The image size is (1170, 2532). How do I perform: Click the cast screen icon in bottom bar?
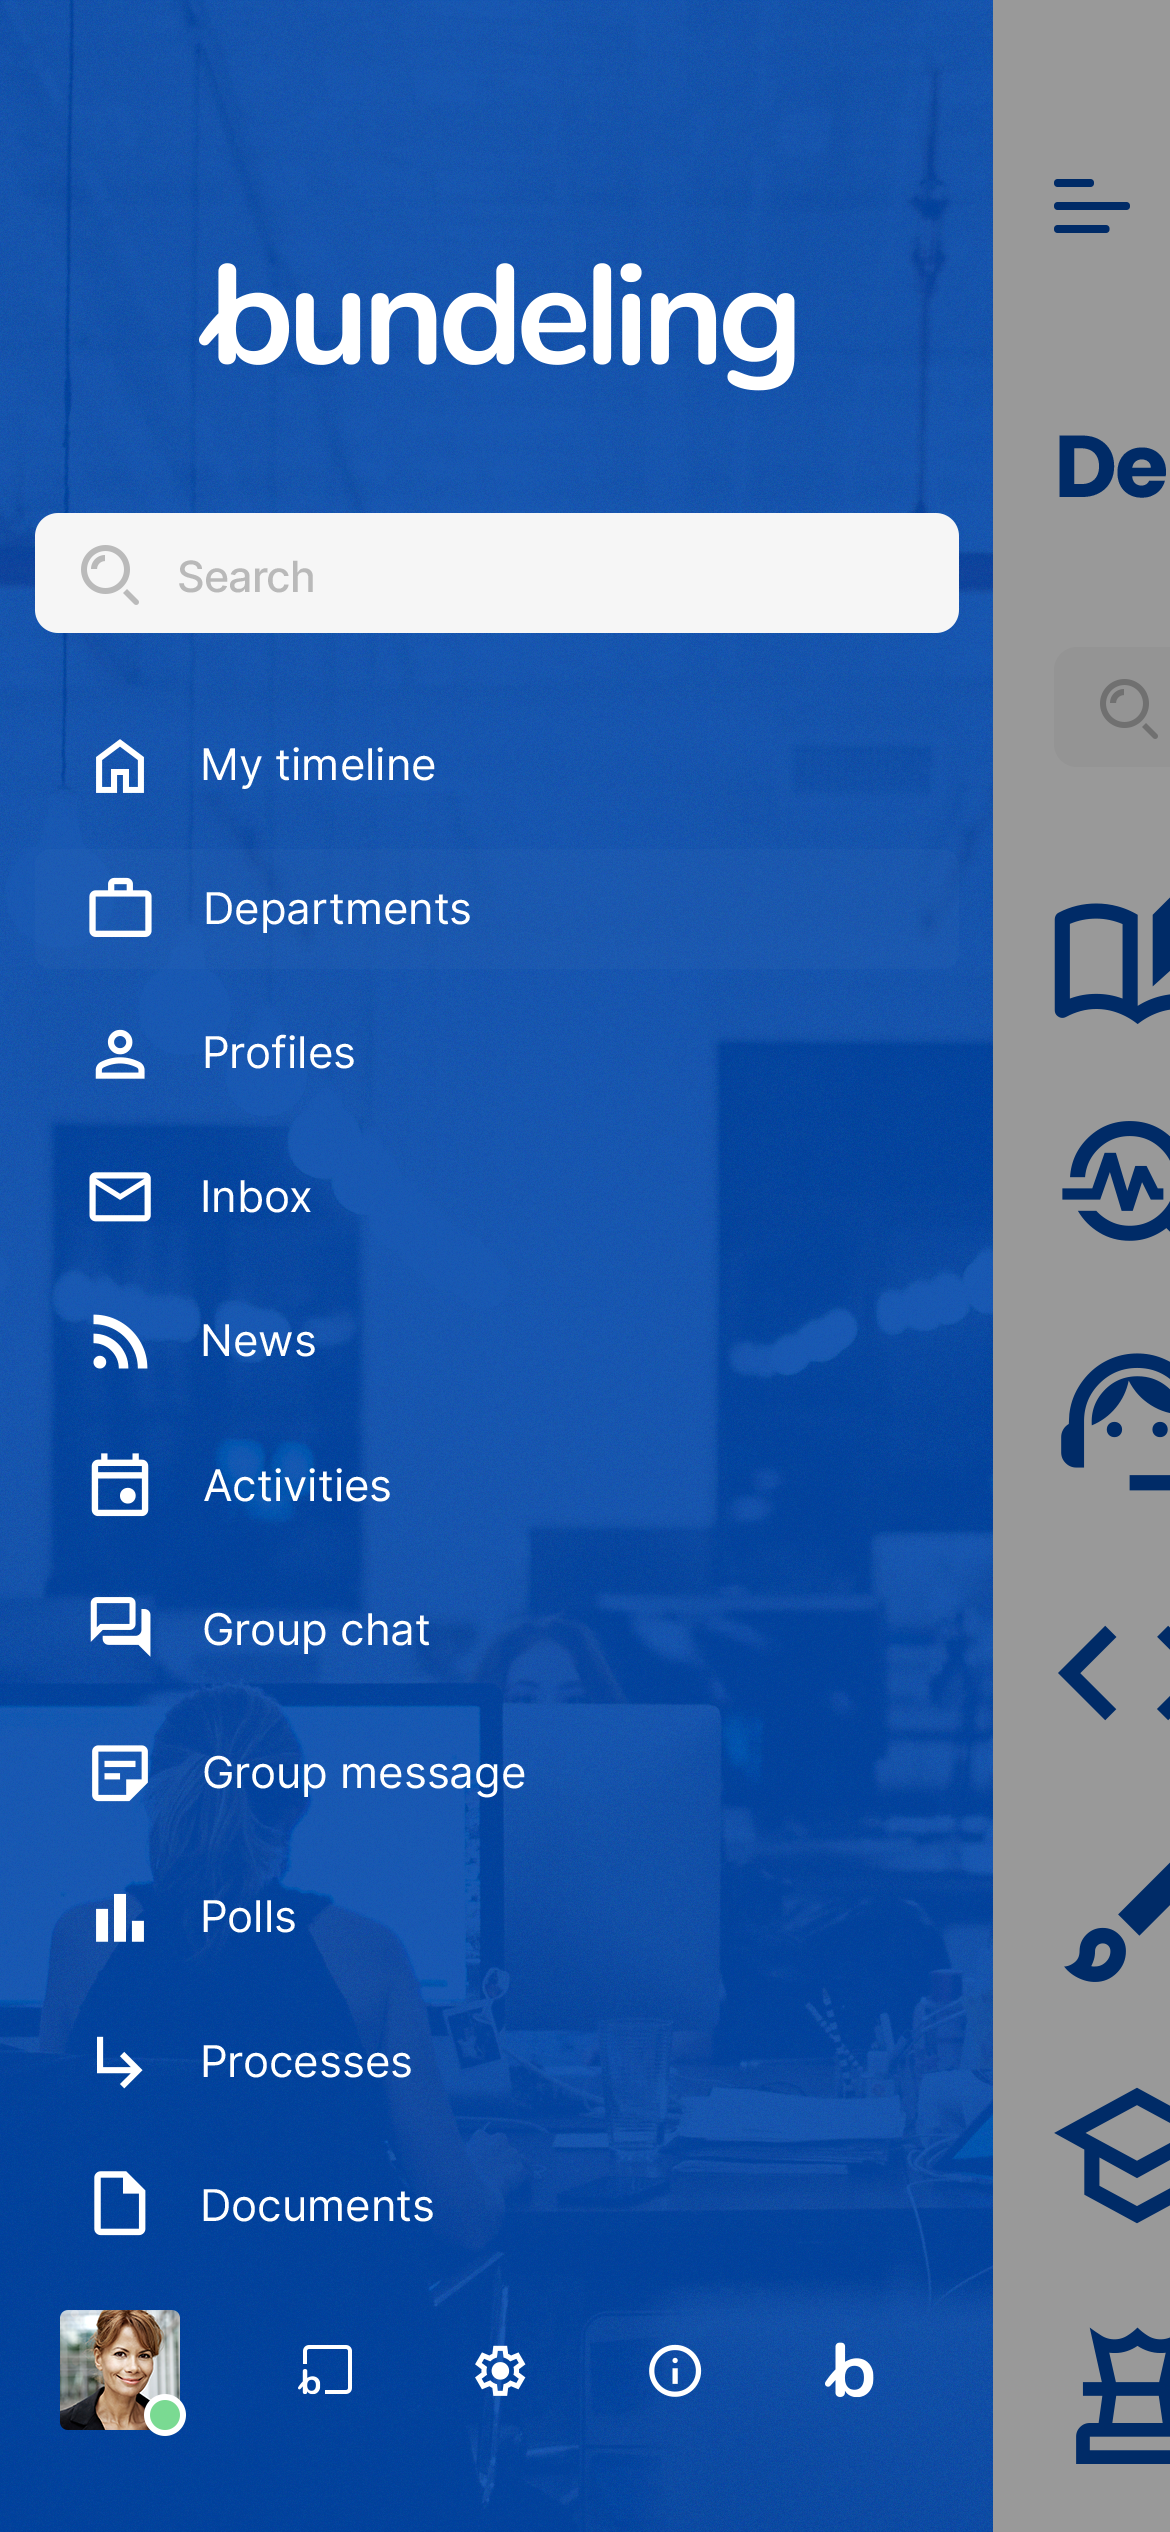326,2371
